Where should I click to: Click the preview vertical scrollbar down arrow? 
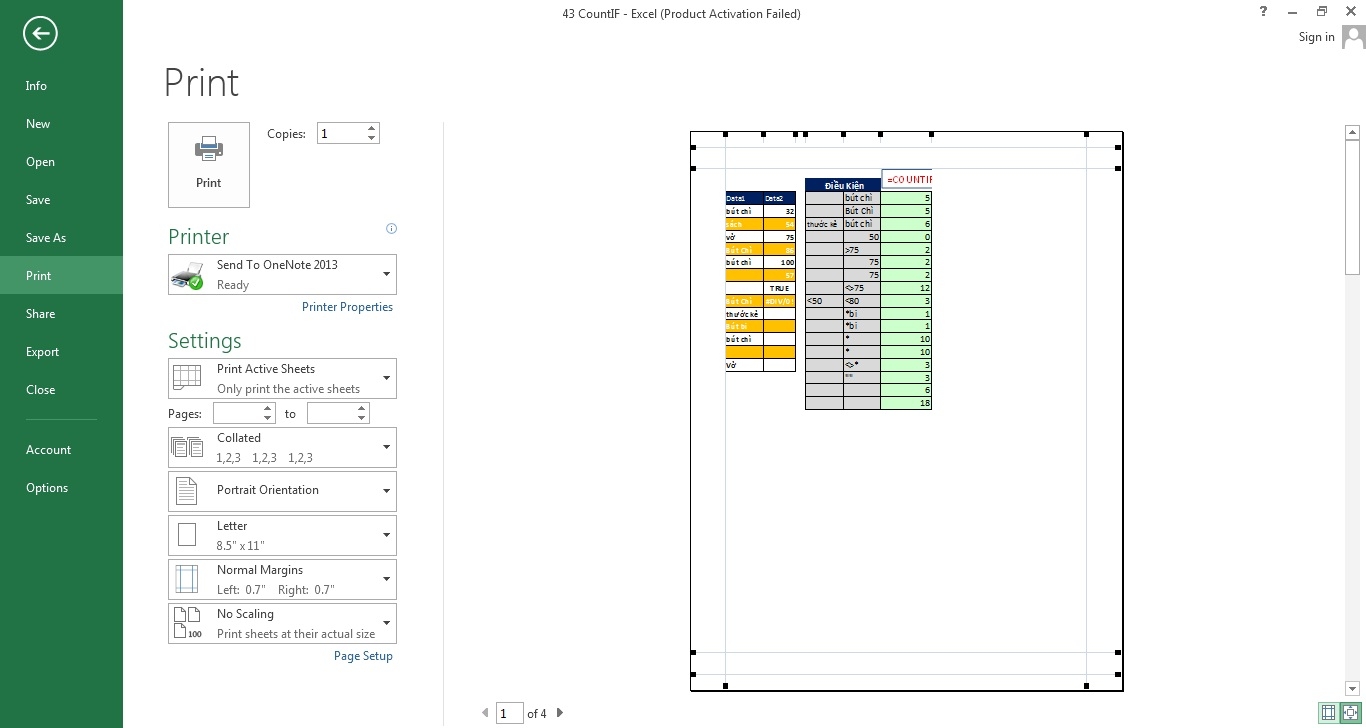pyautogui.click(x=1353, y=688)
